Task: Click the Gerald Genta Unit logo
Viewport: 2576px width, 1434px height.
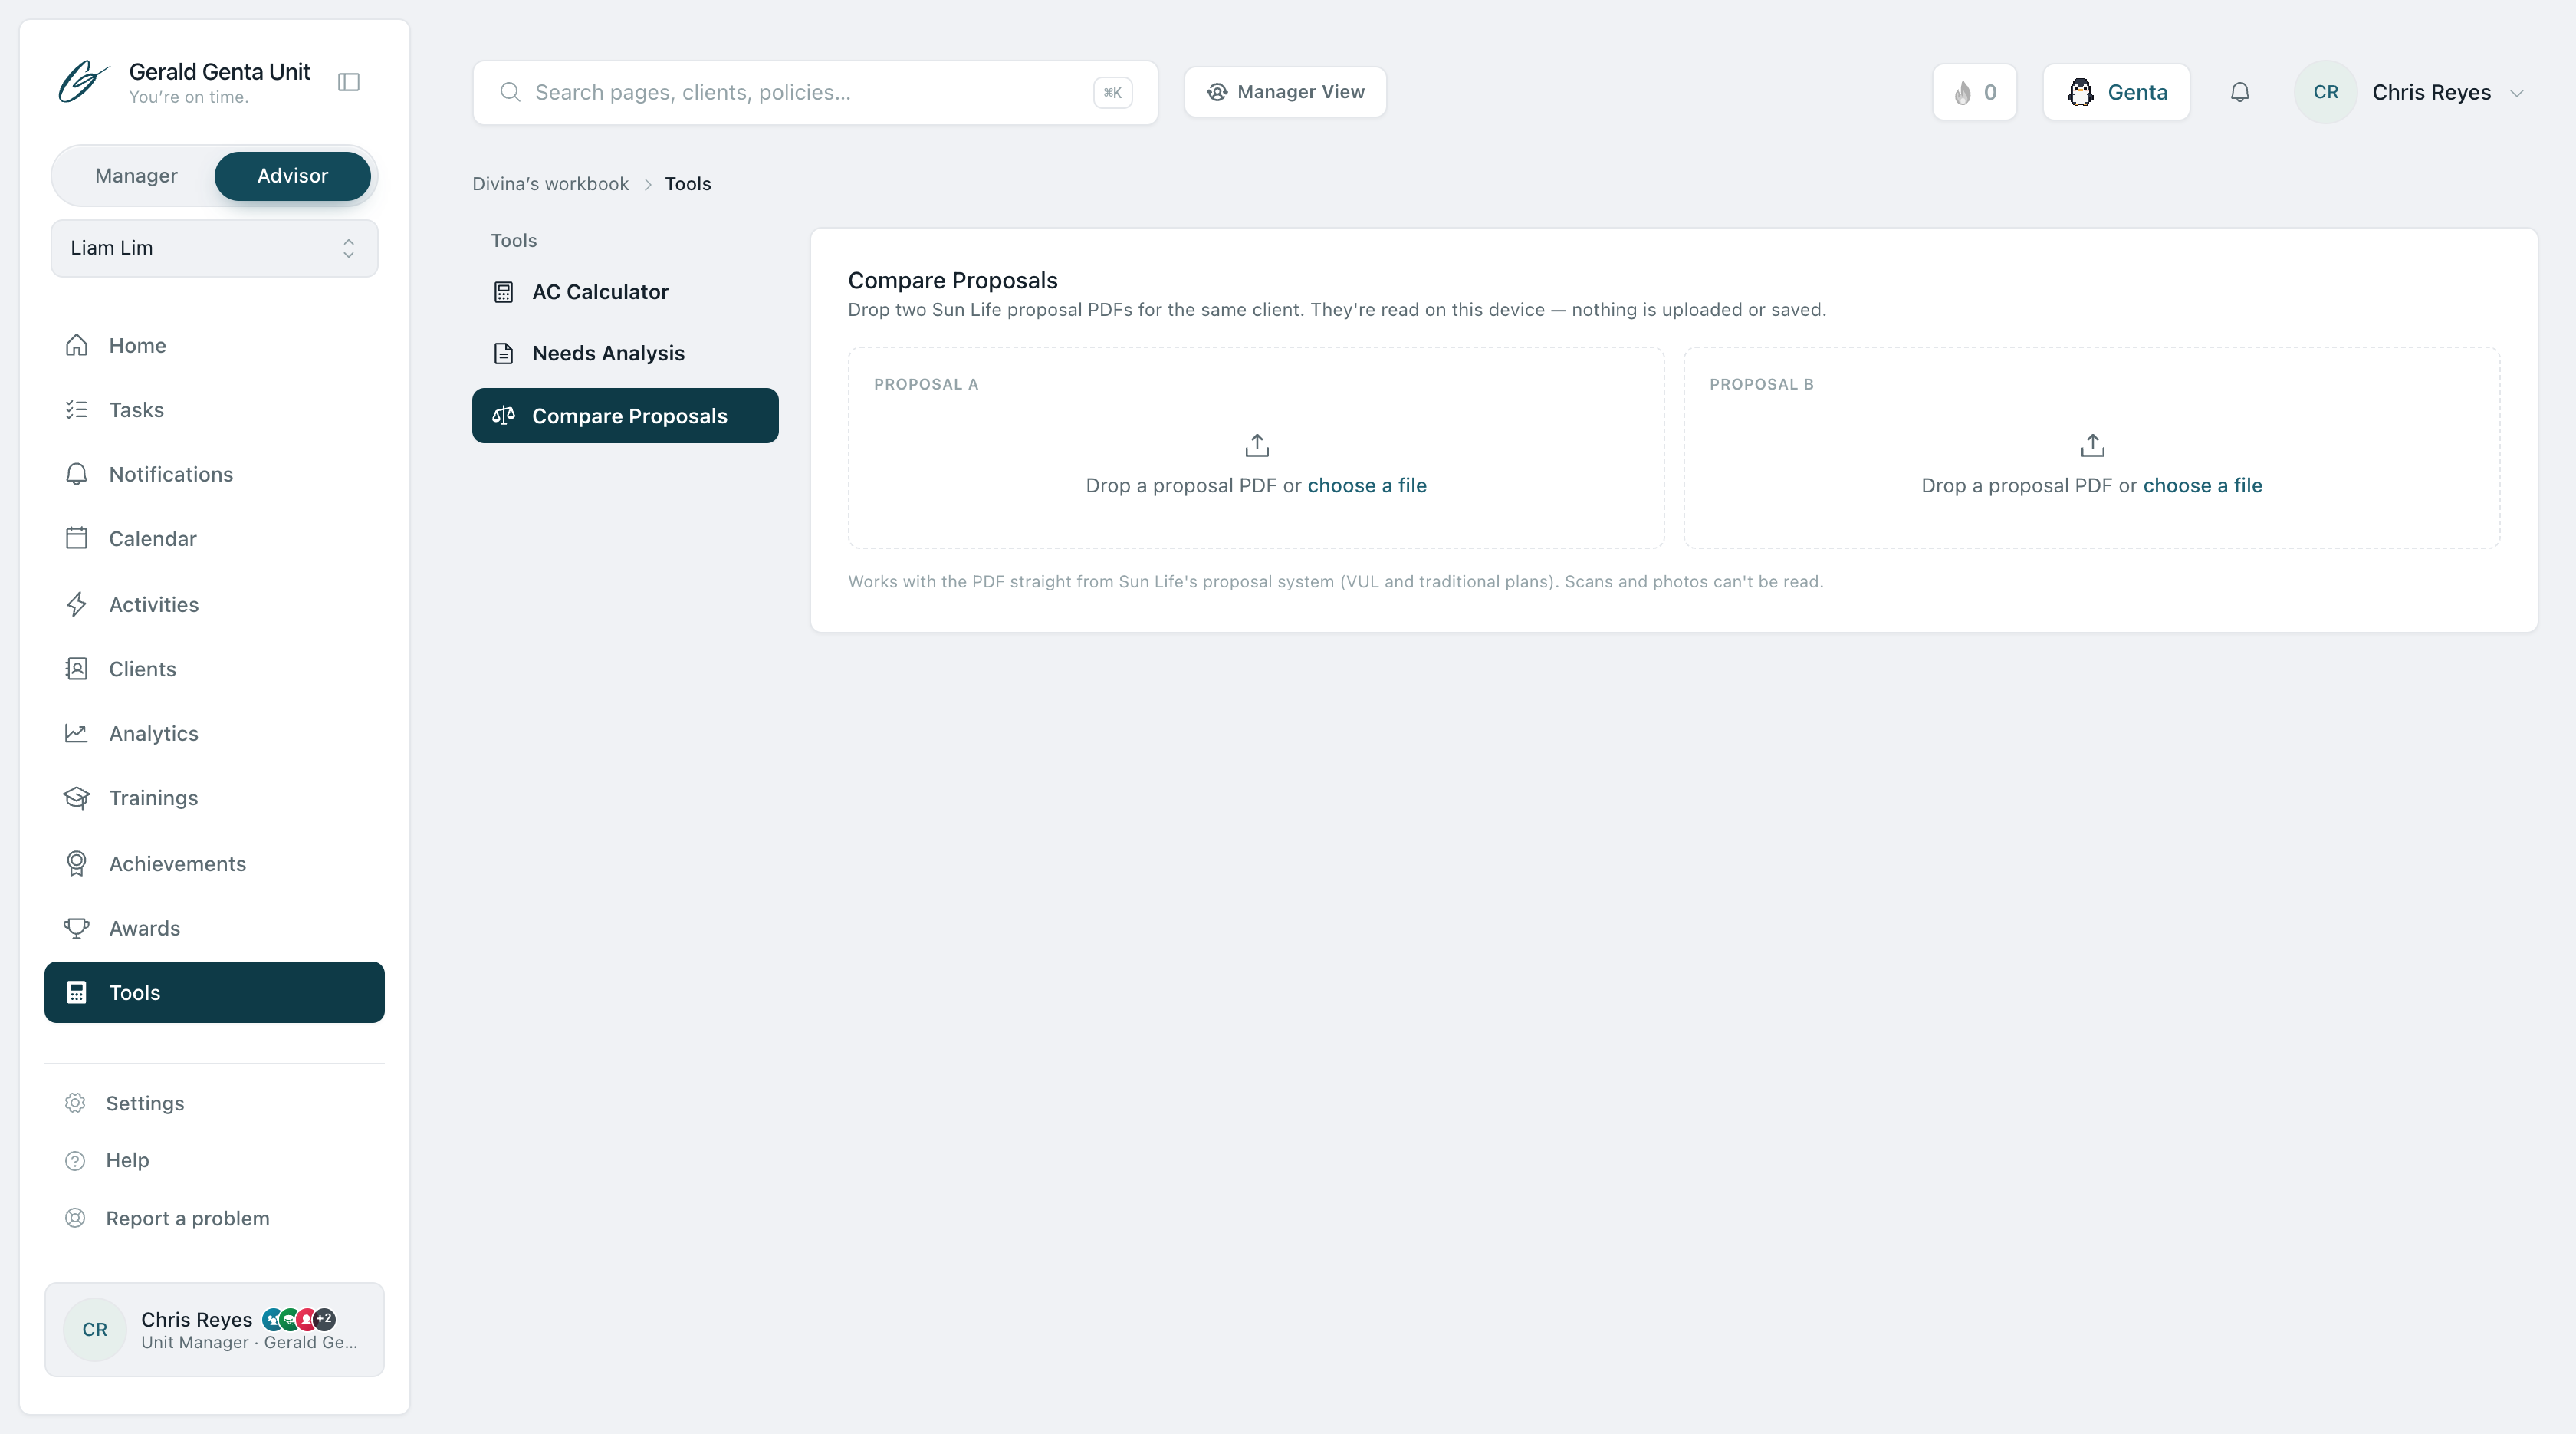Action: point(83,82)
